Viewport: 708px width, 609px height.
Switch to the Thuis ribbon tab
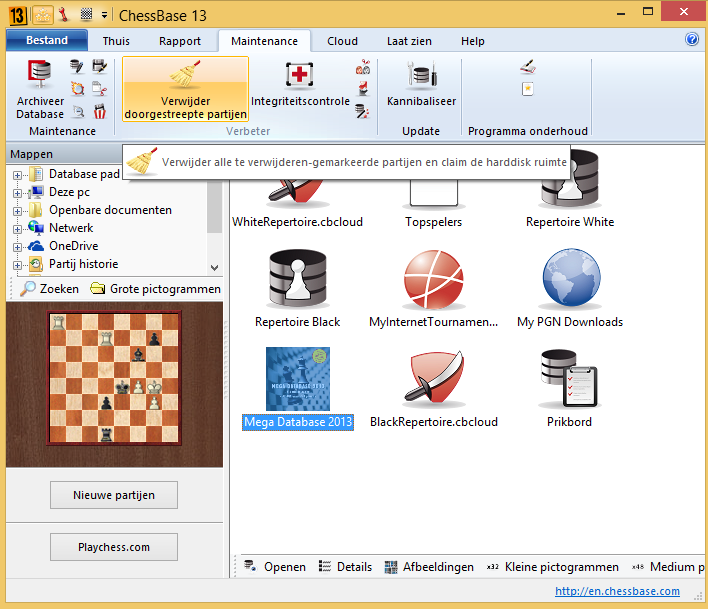click(116, 41)
